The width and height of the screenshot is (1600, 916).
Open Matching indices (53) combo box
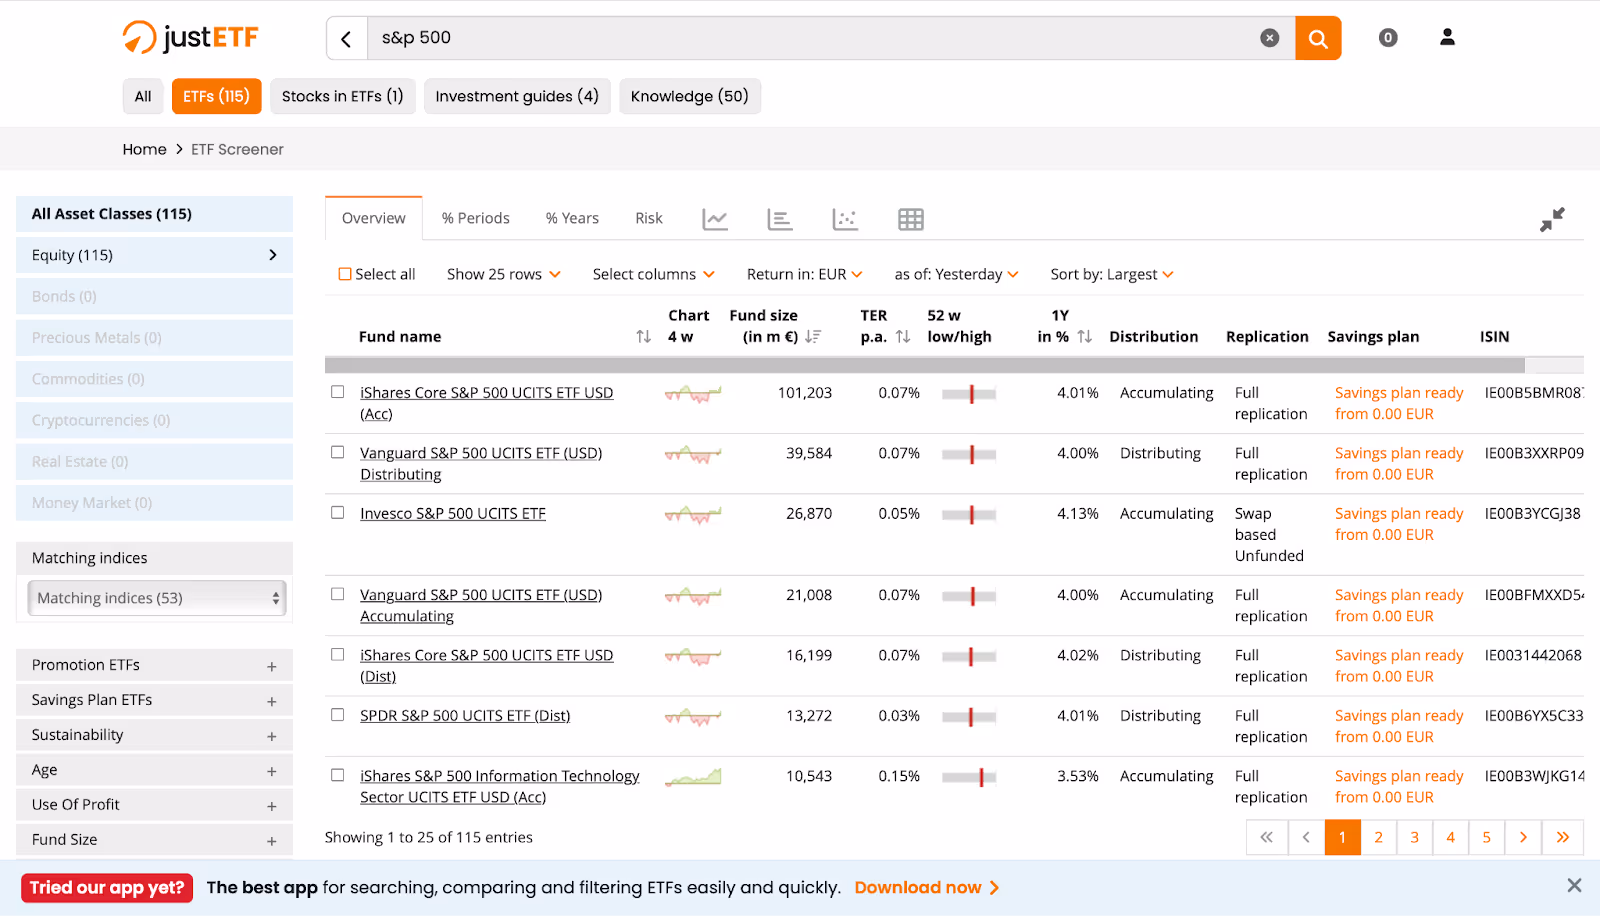(157, 598)
